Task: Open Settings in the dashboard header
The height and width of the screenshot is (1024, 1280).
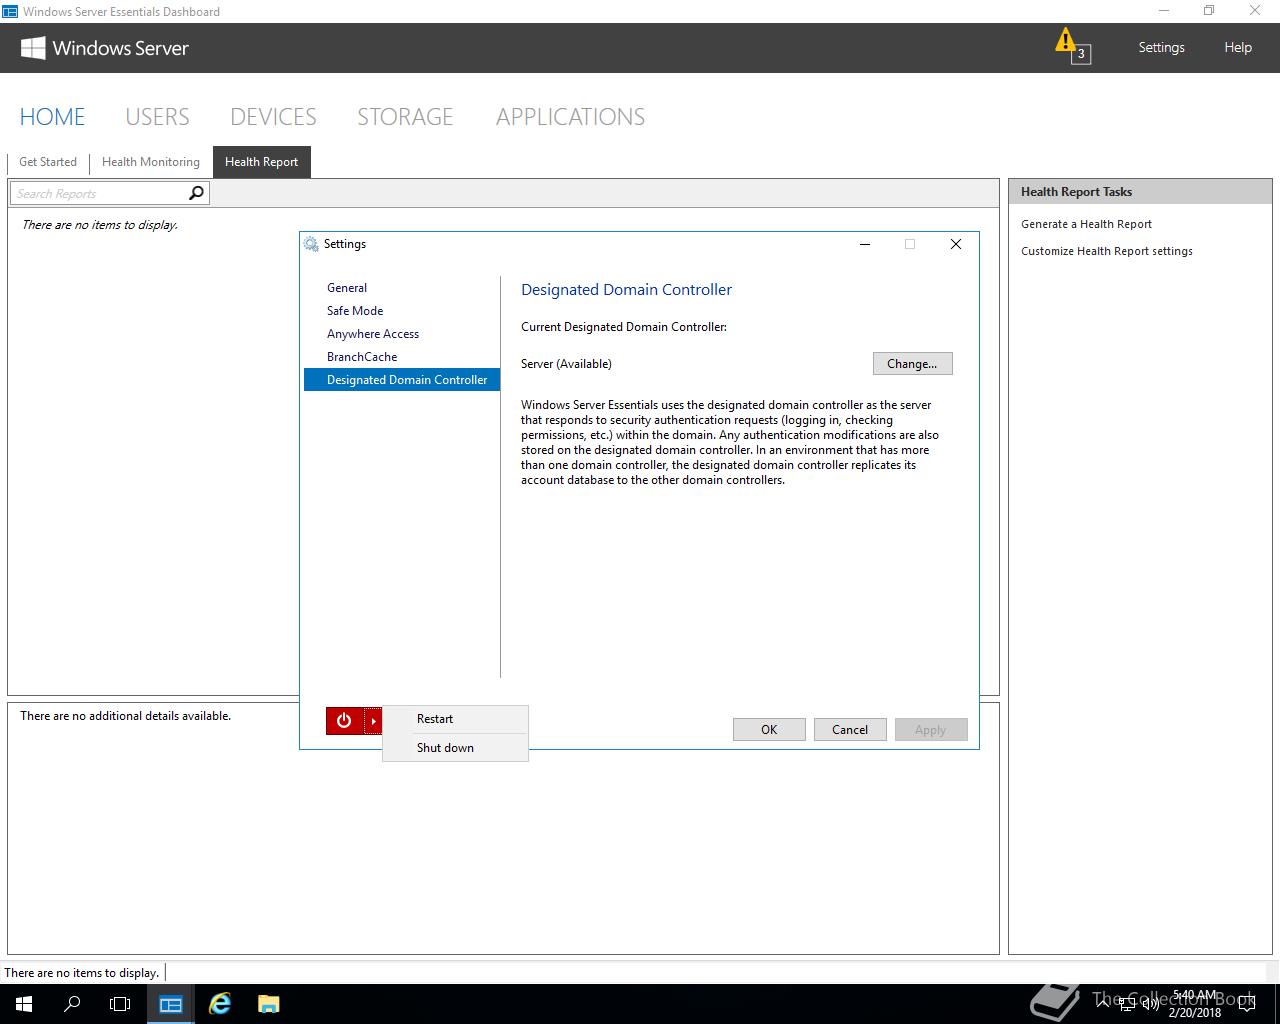Action: (1161, 47)
